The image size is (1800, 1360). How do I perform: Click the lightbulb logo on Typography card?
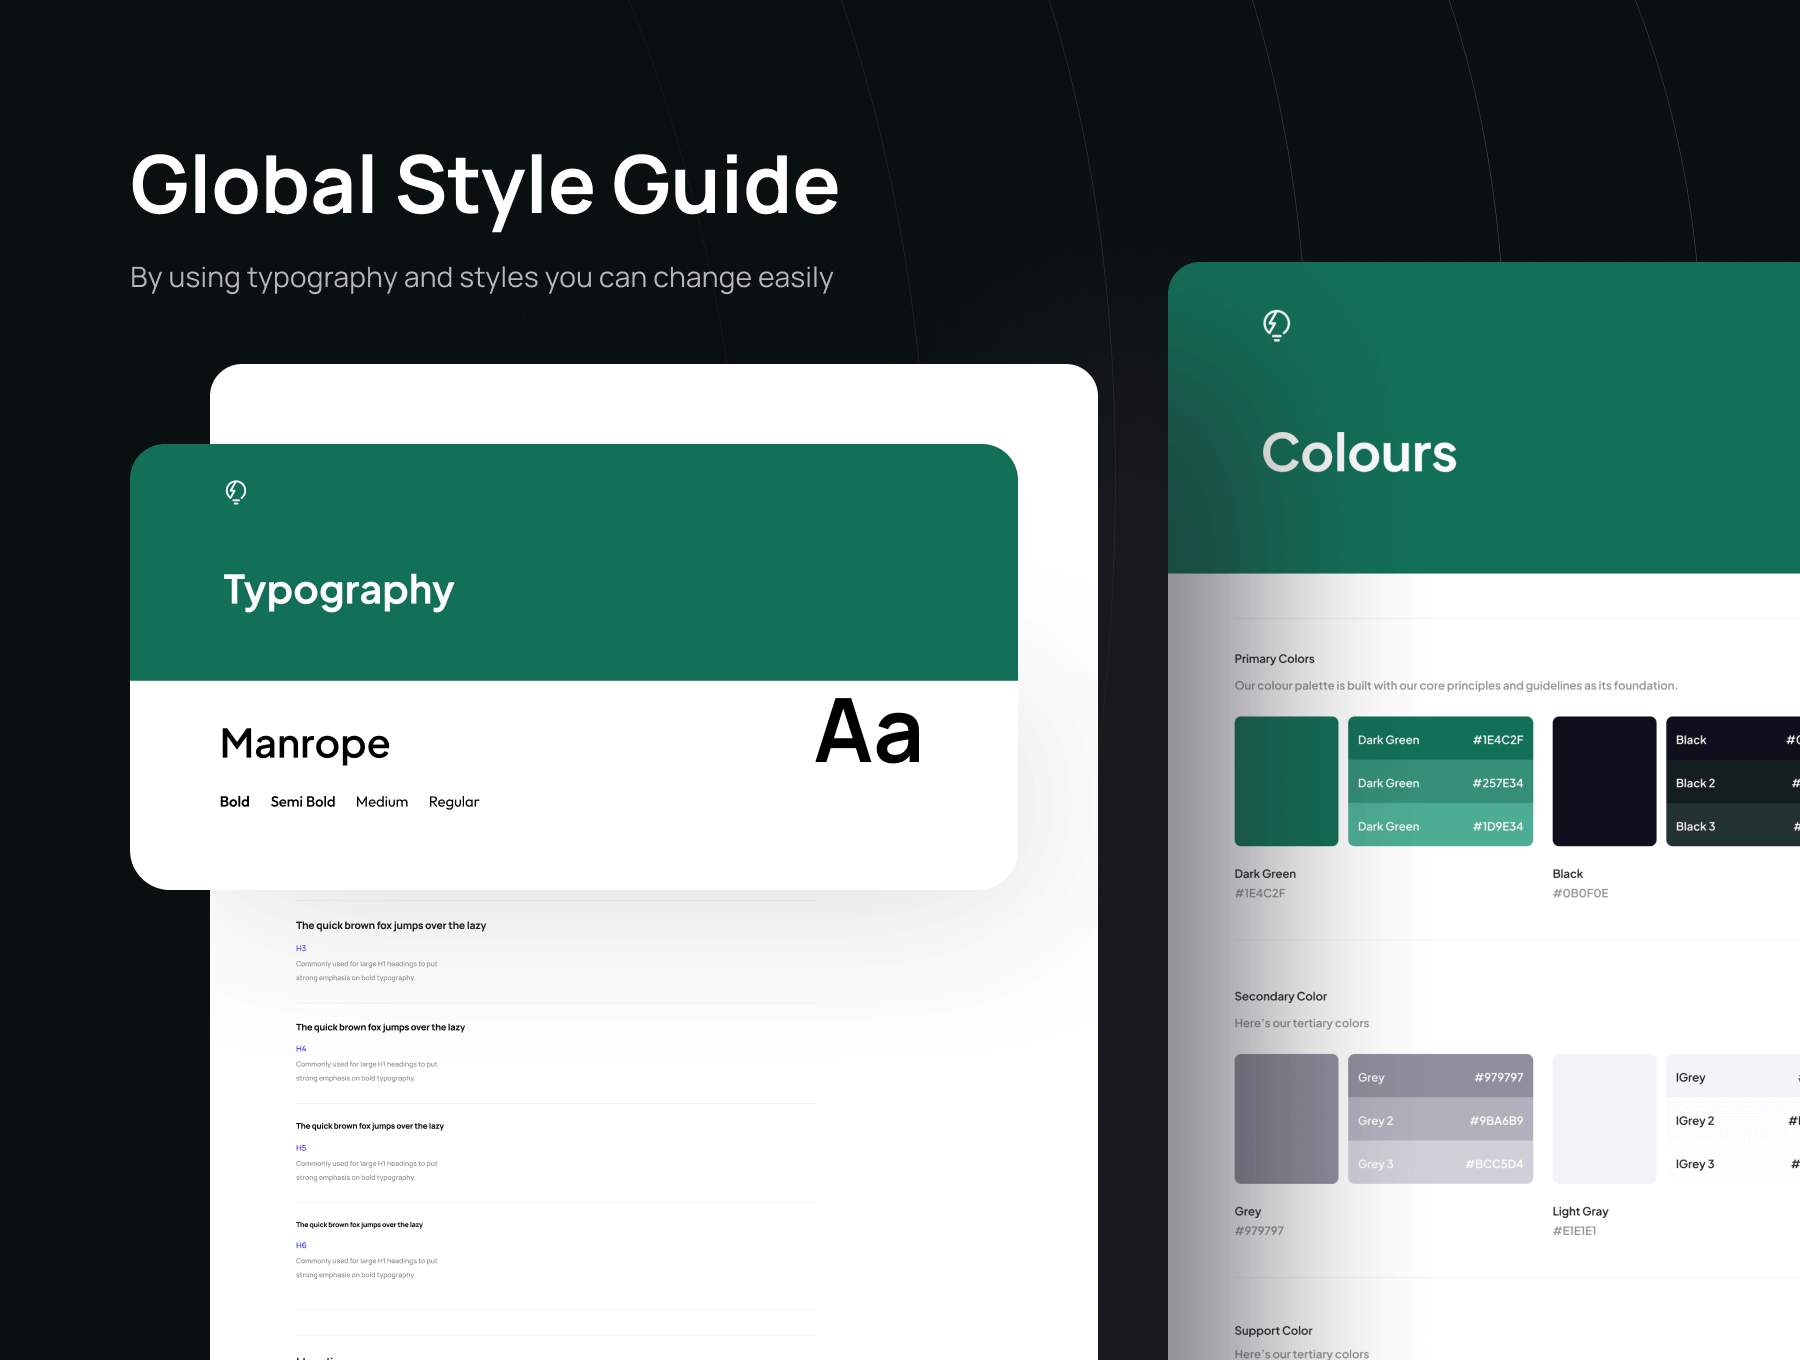[236, 492]
